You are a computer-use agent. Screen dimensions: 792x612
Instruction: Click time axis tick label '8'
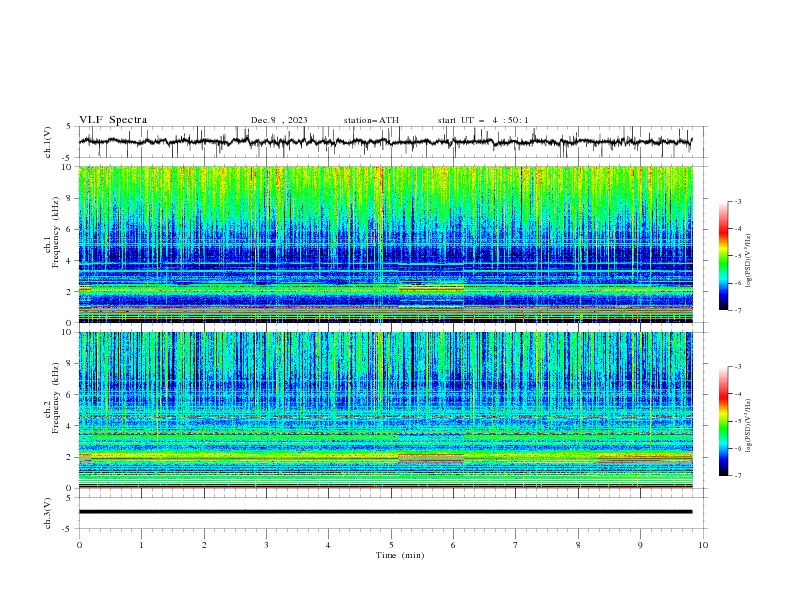[x=578, y=545]
